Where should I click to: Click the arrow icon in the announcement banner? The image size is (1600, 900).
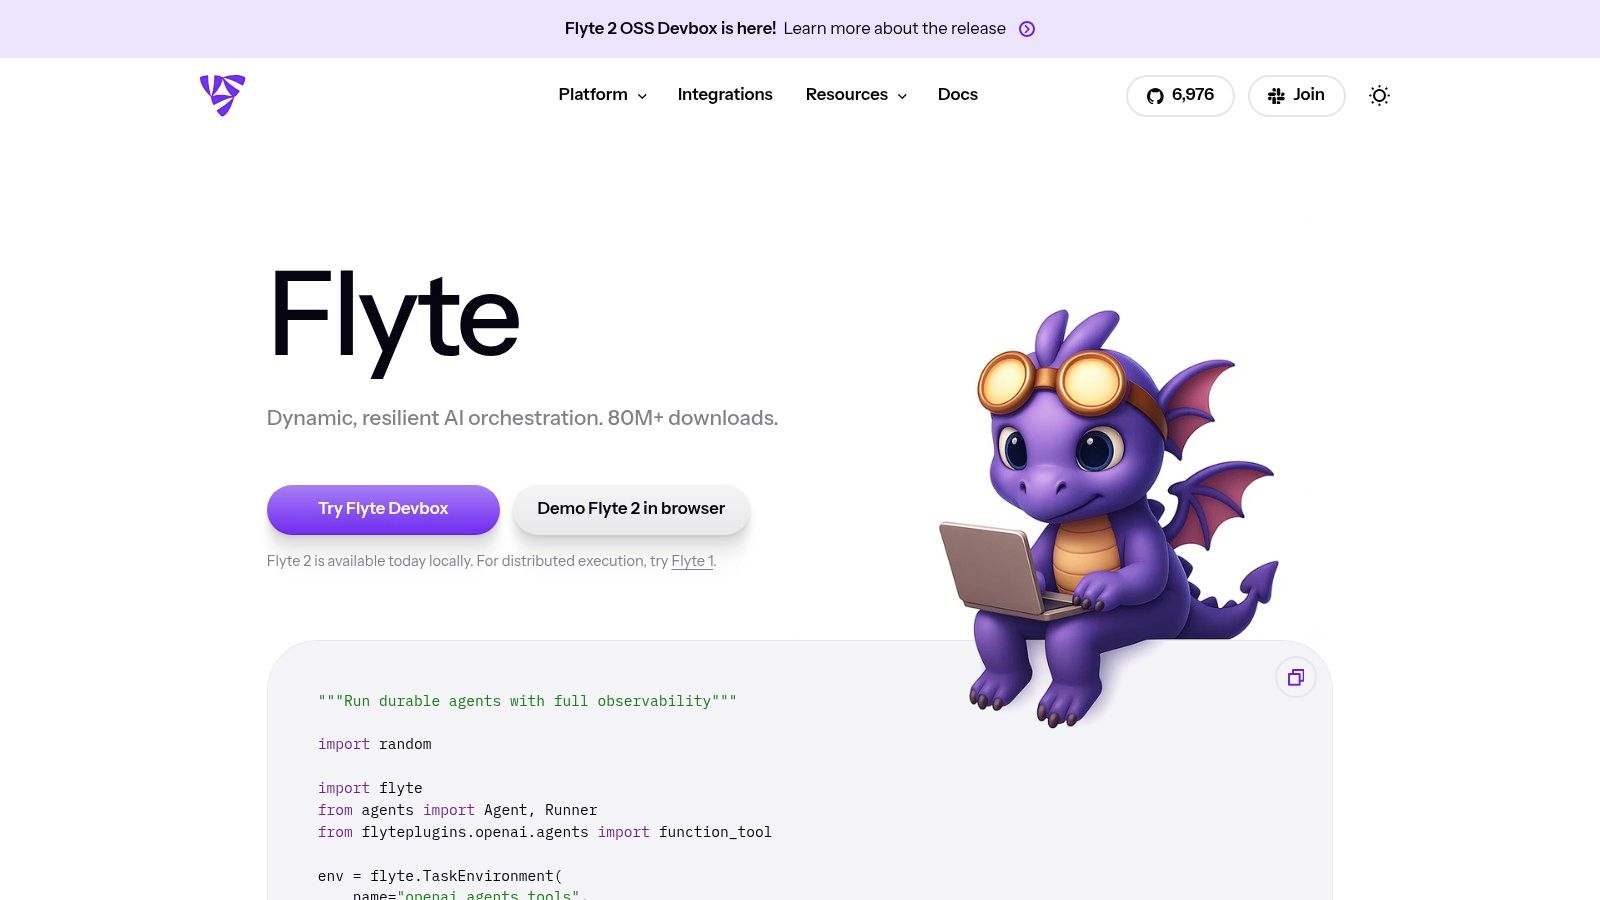tap(1027, 29)
